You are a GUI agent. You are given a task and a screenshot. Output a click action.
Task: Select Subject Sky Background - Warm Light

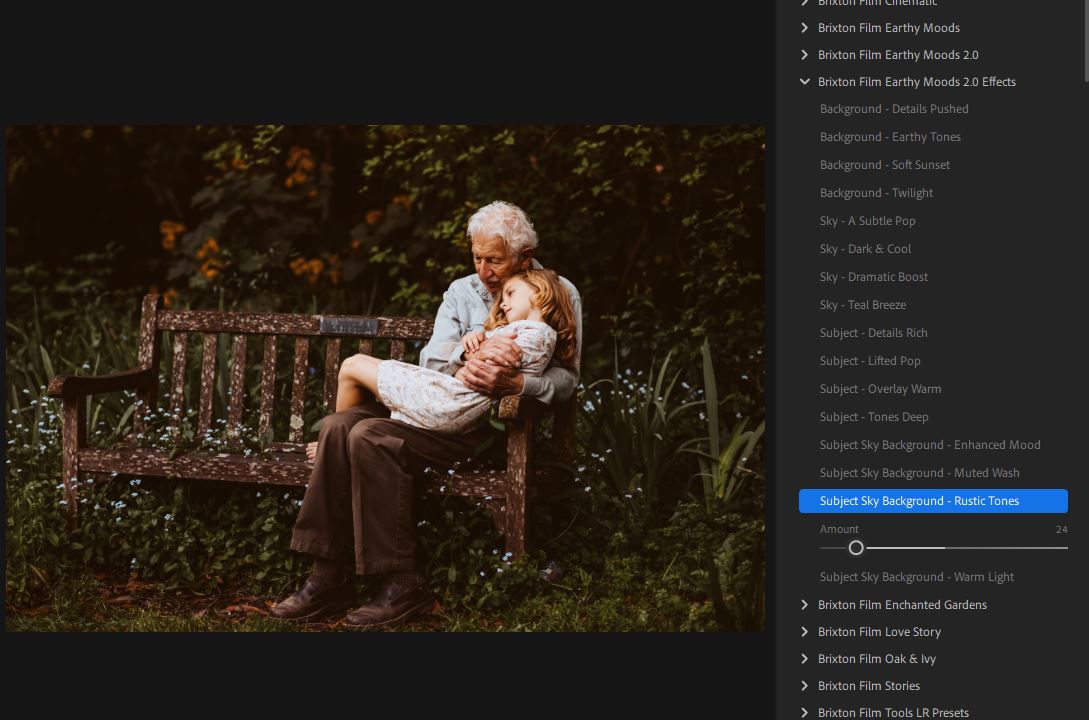916,577
